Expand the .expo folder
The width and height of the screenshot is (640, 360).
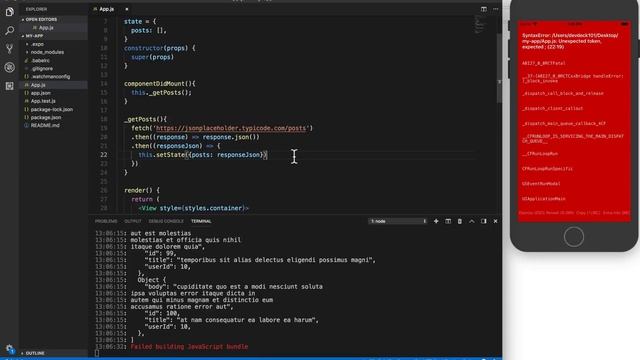(x=37, y=44)
